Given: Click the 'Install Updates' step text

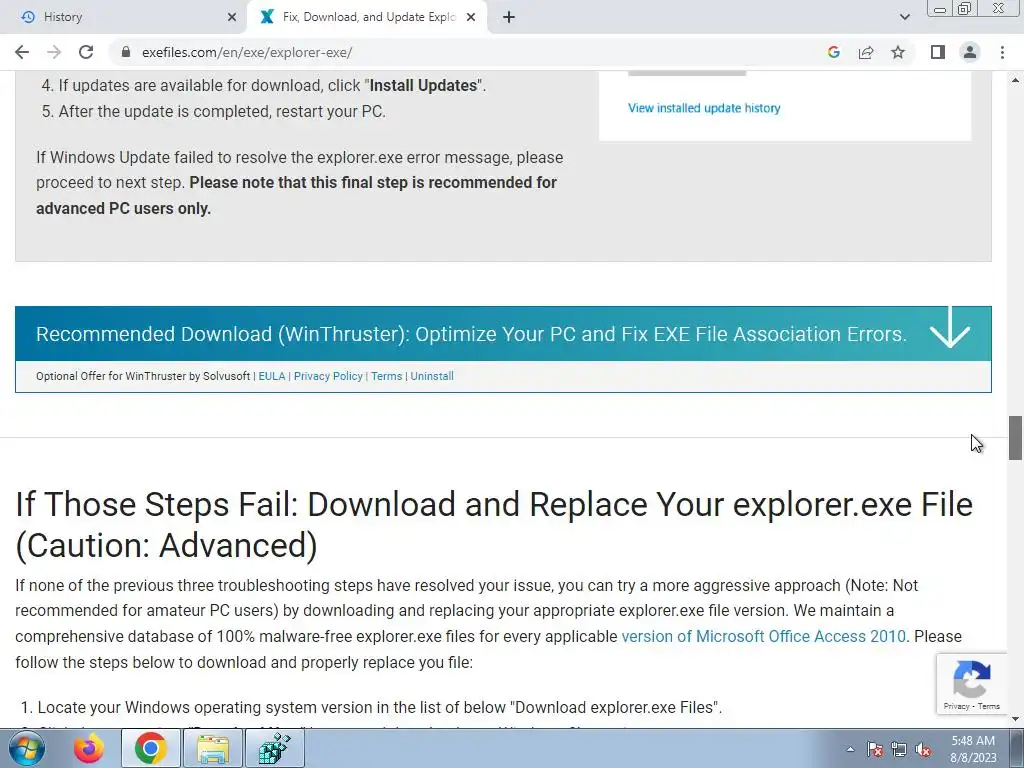Looking at the screenshot, I should click(424, 86).
